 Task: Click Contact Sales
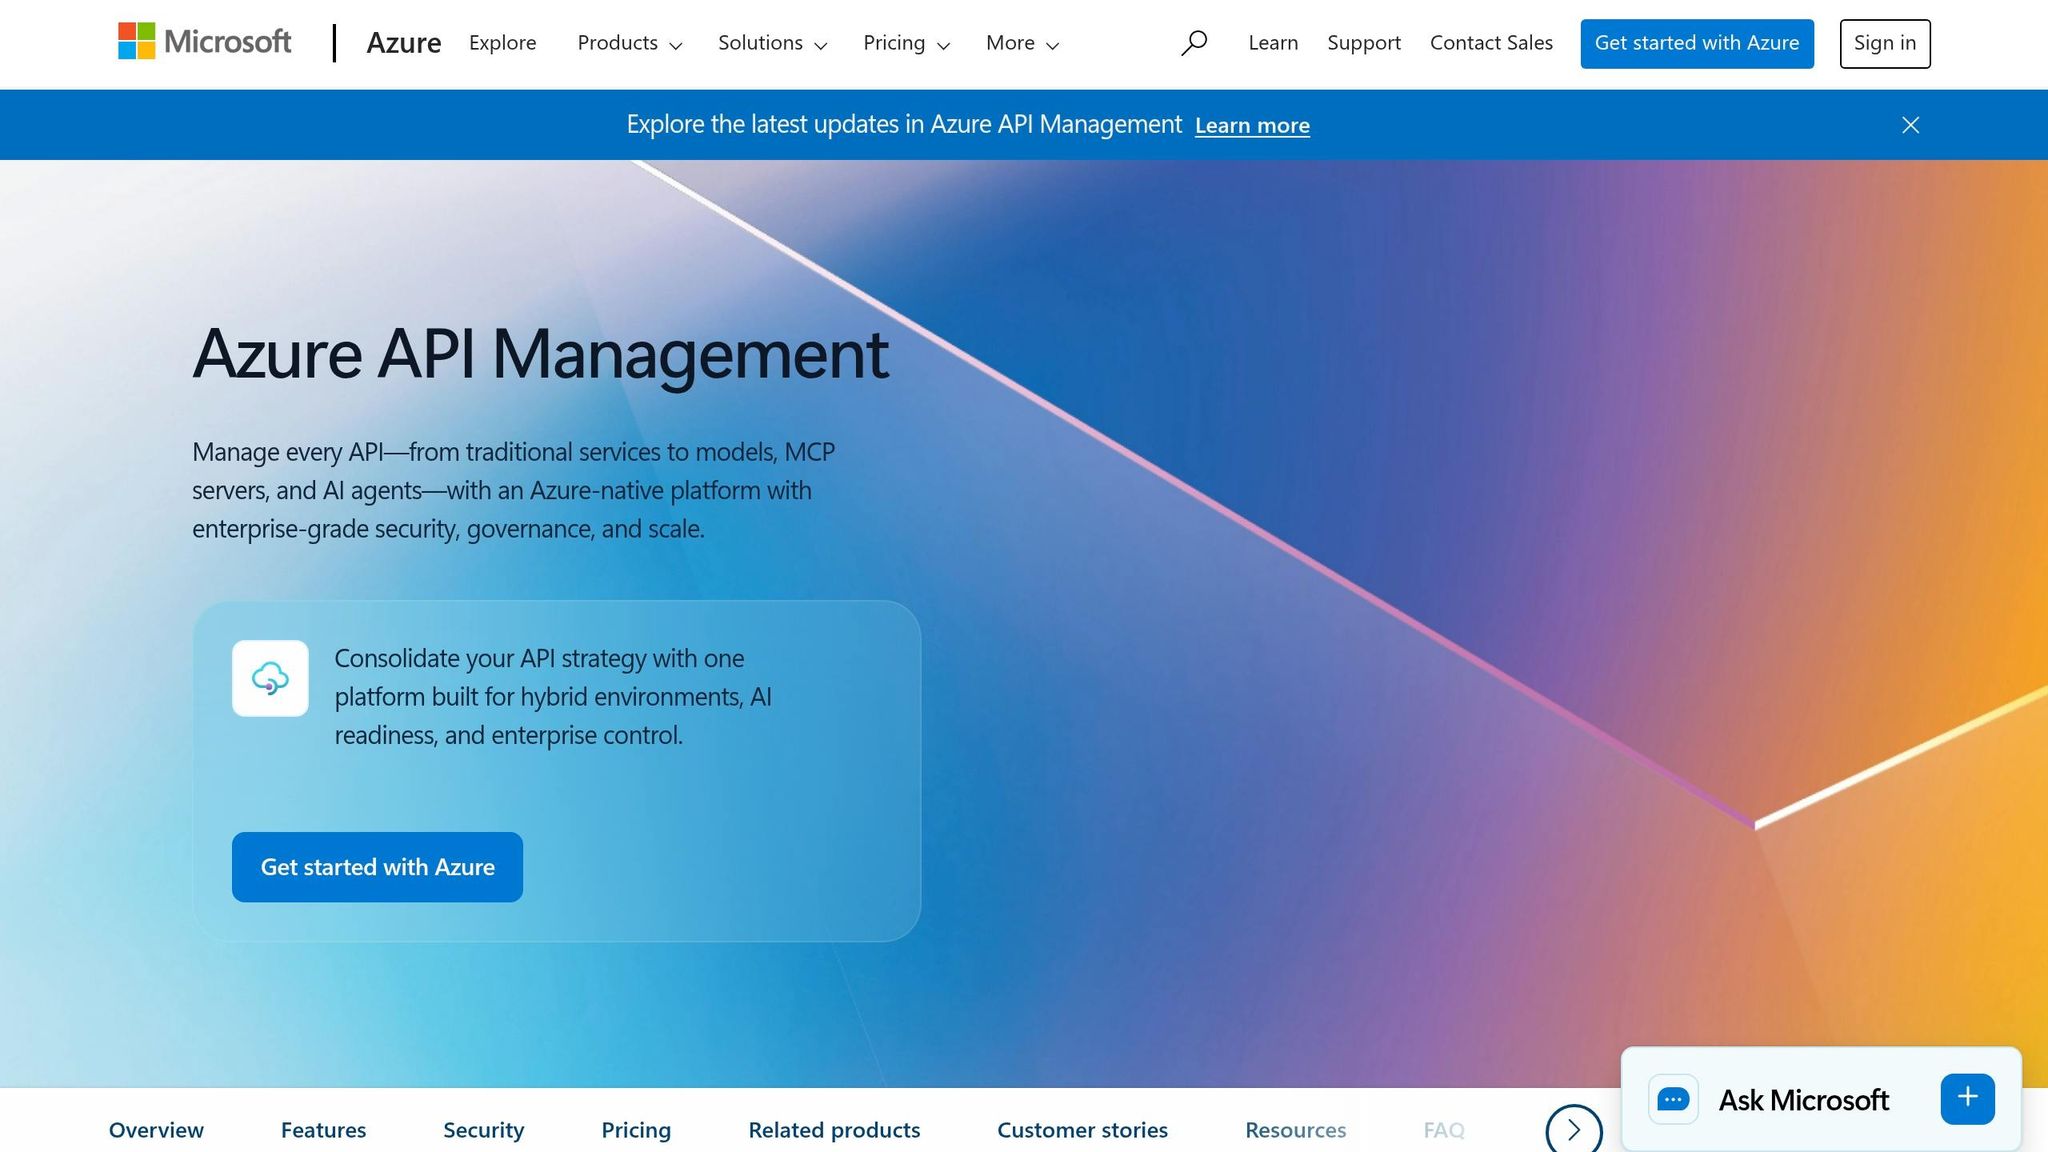click(1491, 43)
